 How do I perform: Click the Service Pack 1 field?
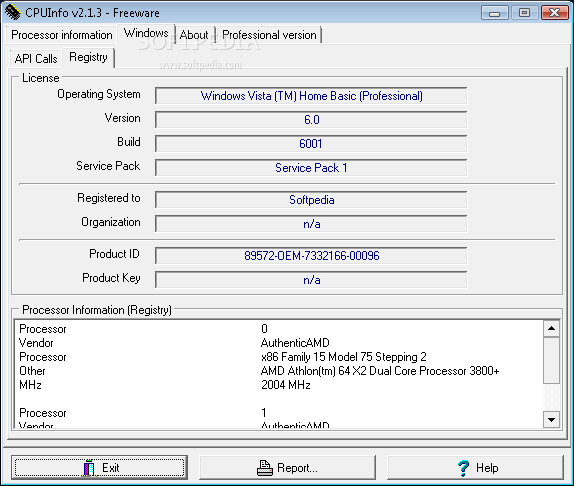pos(311,168)
